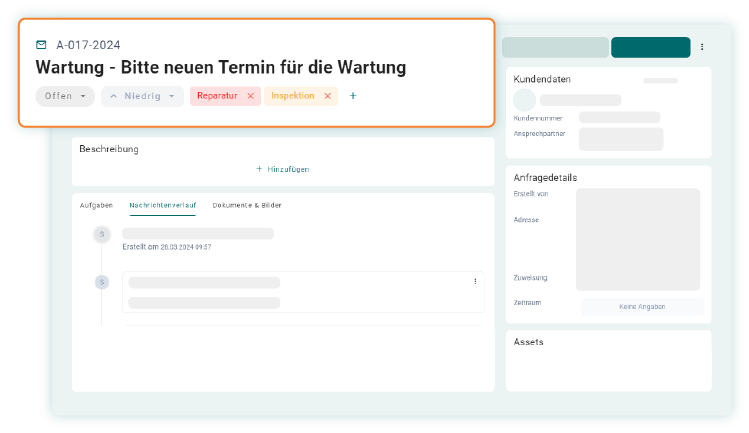Open the three-dot menu on the message card
This screenshot has width=749, height=433.
click(475, 282)
